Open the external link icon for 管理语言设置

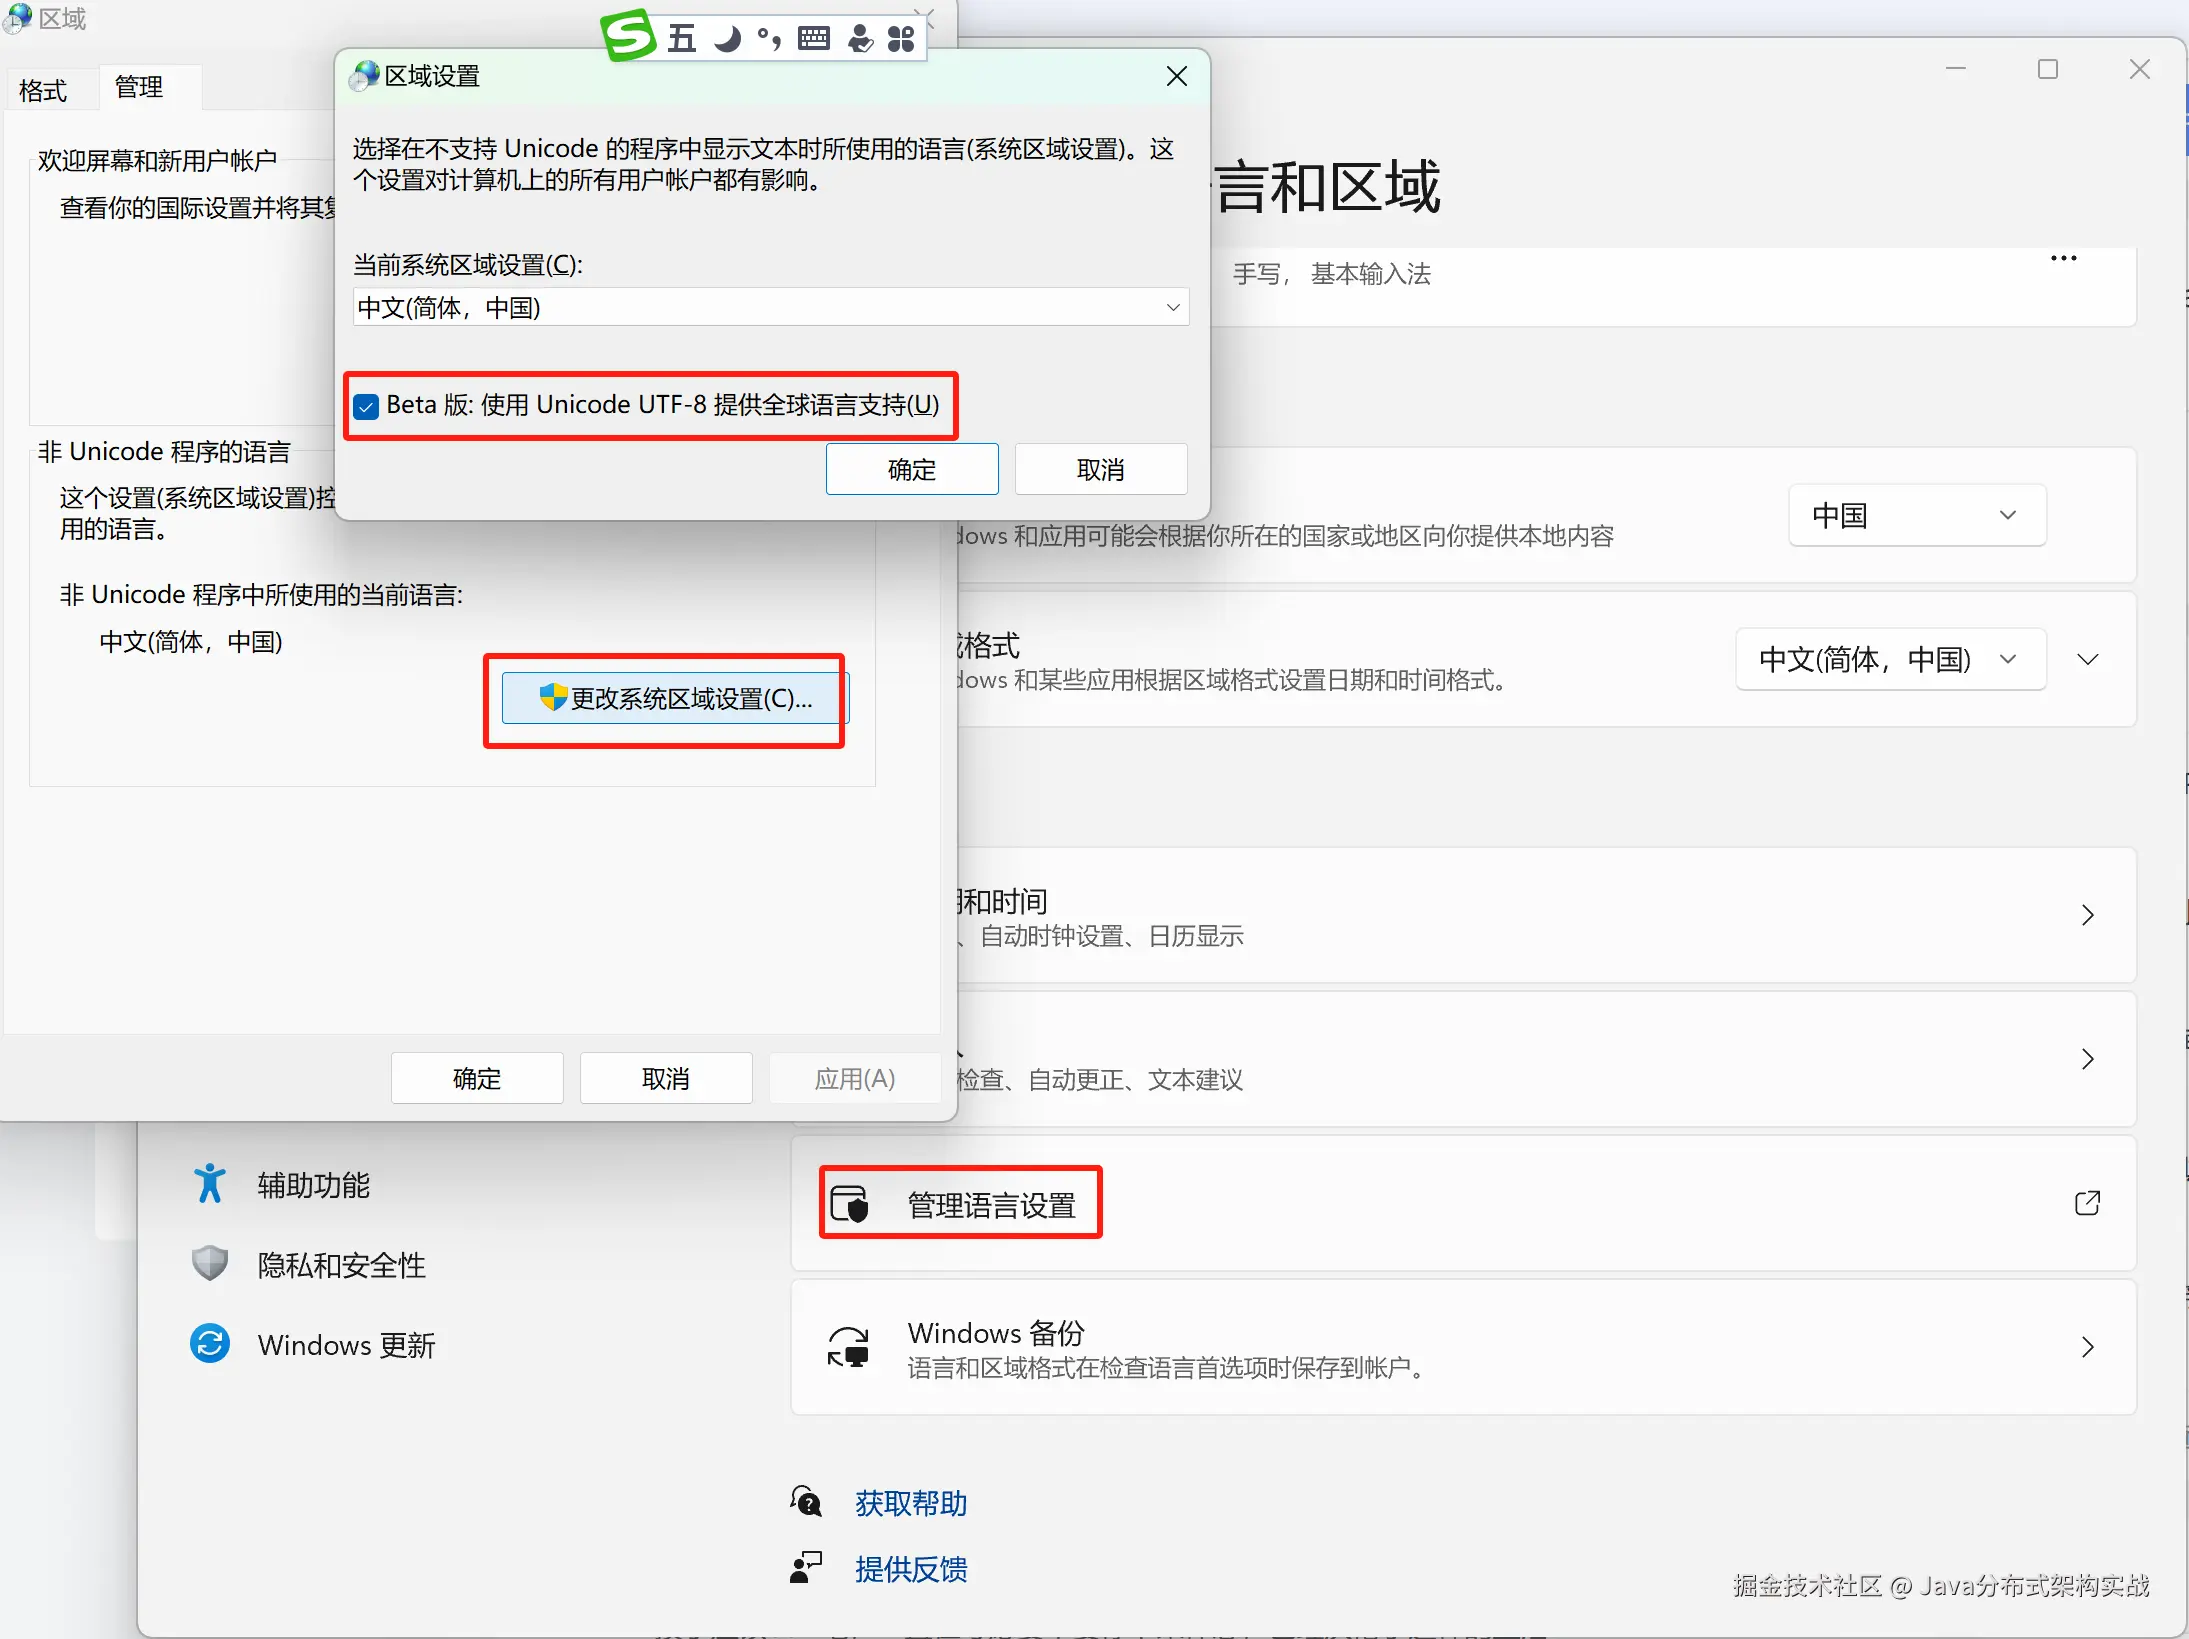[2087, 1203]
